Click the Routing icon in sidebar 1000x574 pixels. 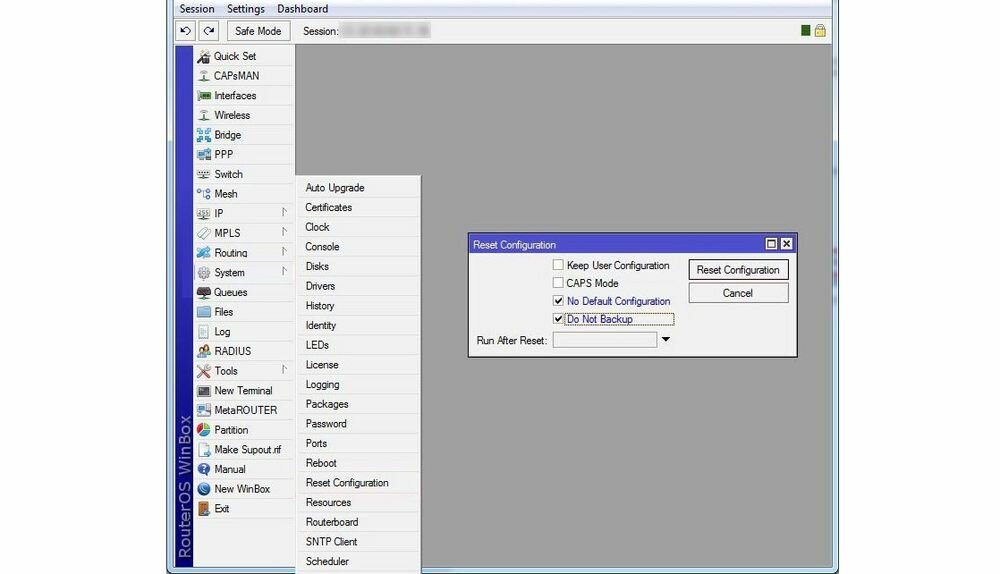tap(203, 253)
